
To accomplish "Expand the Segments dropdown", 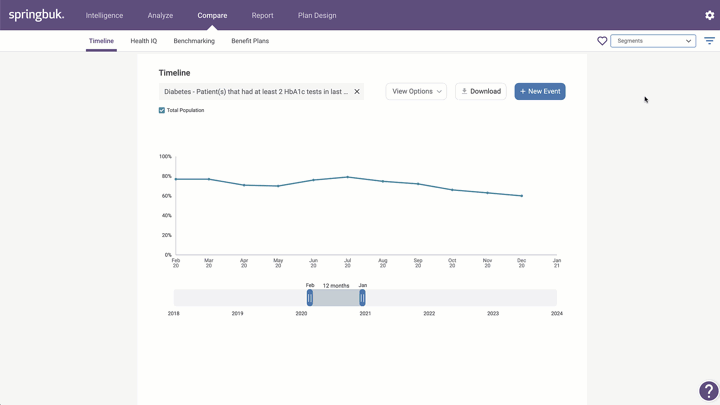I will pos(653,41).
